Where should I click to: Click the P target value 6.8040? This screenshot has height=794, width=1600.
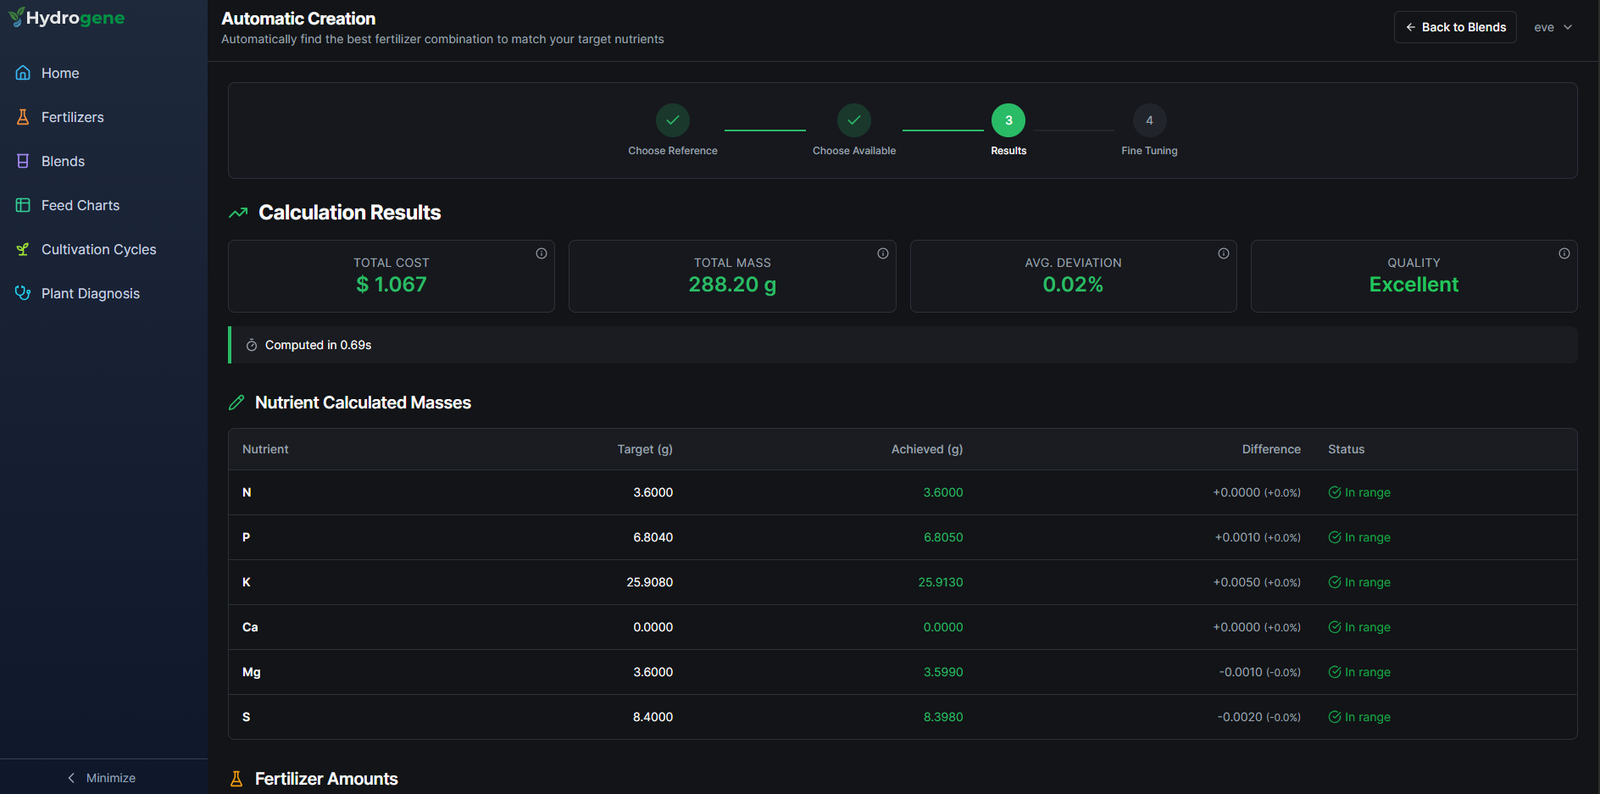pyautogui.click(x=653, y=538)
